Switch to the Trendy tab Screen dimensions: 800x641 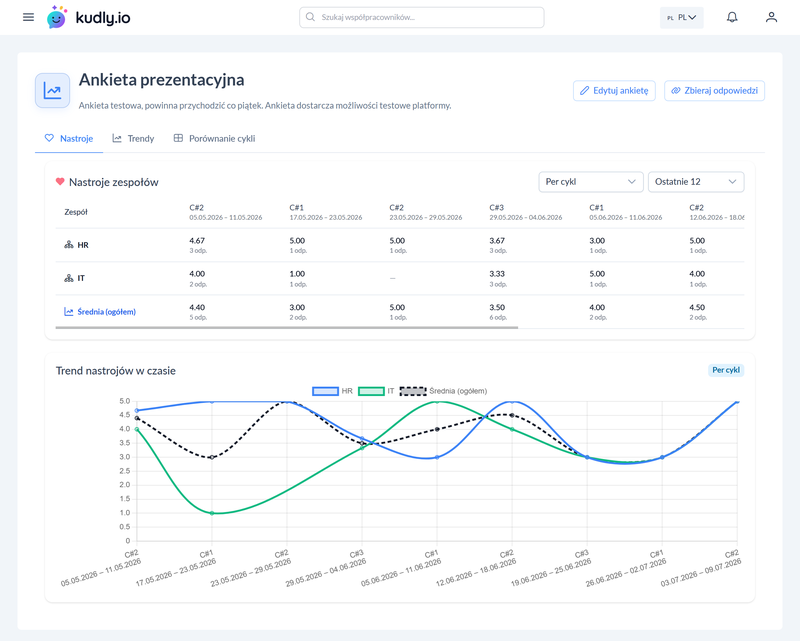coord(133,139)
